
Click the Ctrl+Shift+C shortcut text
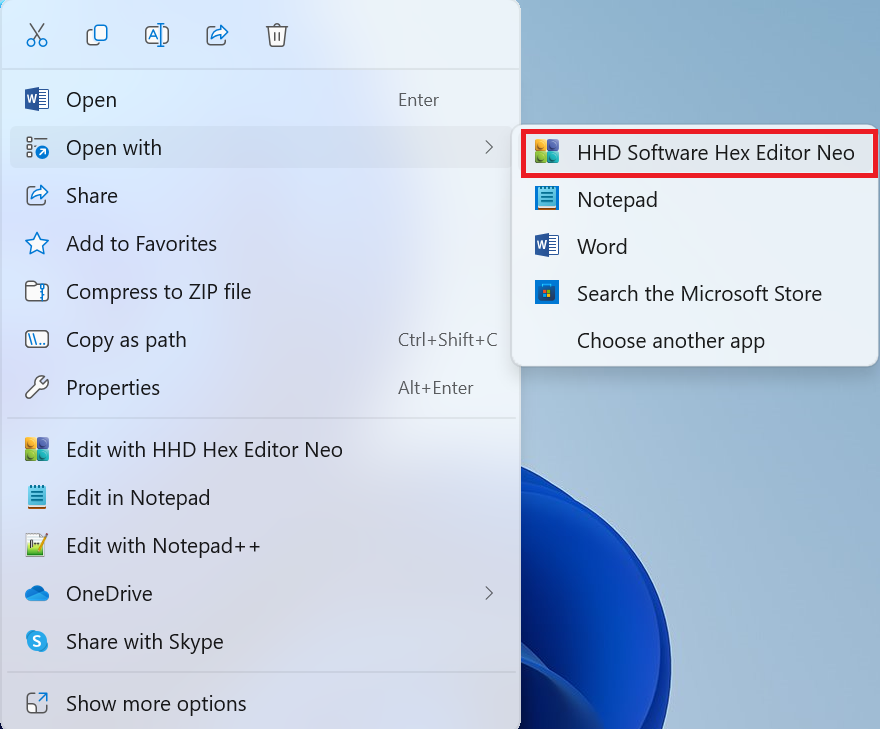pos(447,340)
